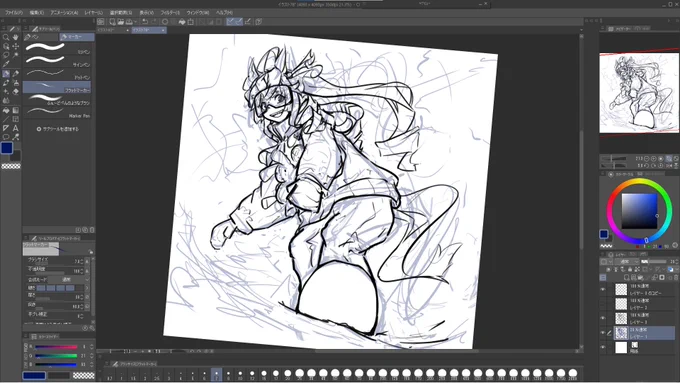This screenshot has height=383, width=680.
Task: Adjust the R value stepper in color slider
Action: [x=92, y=347]
